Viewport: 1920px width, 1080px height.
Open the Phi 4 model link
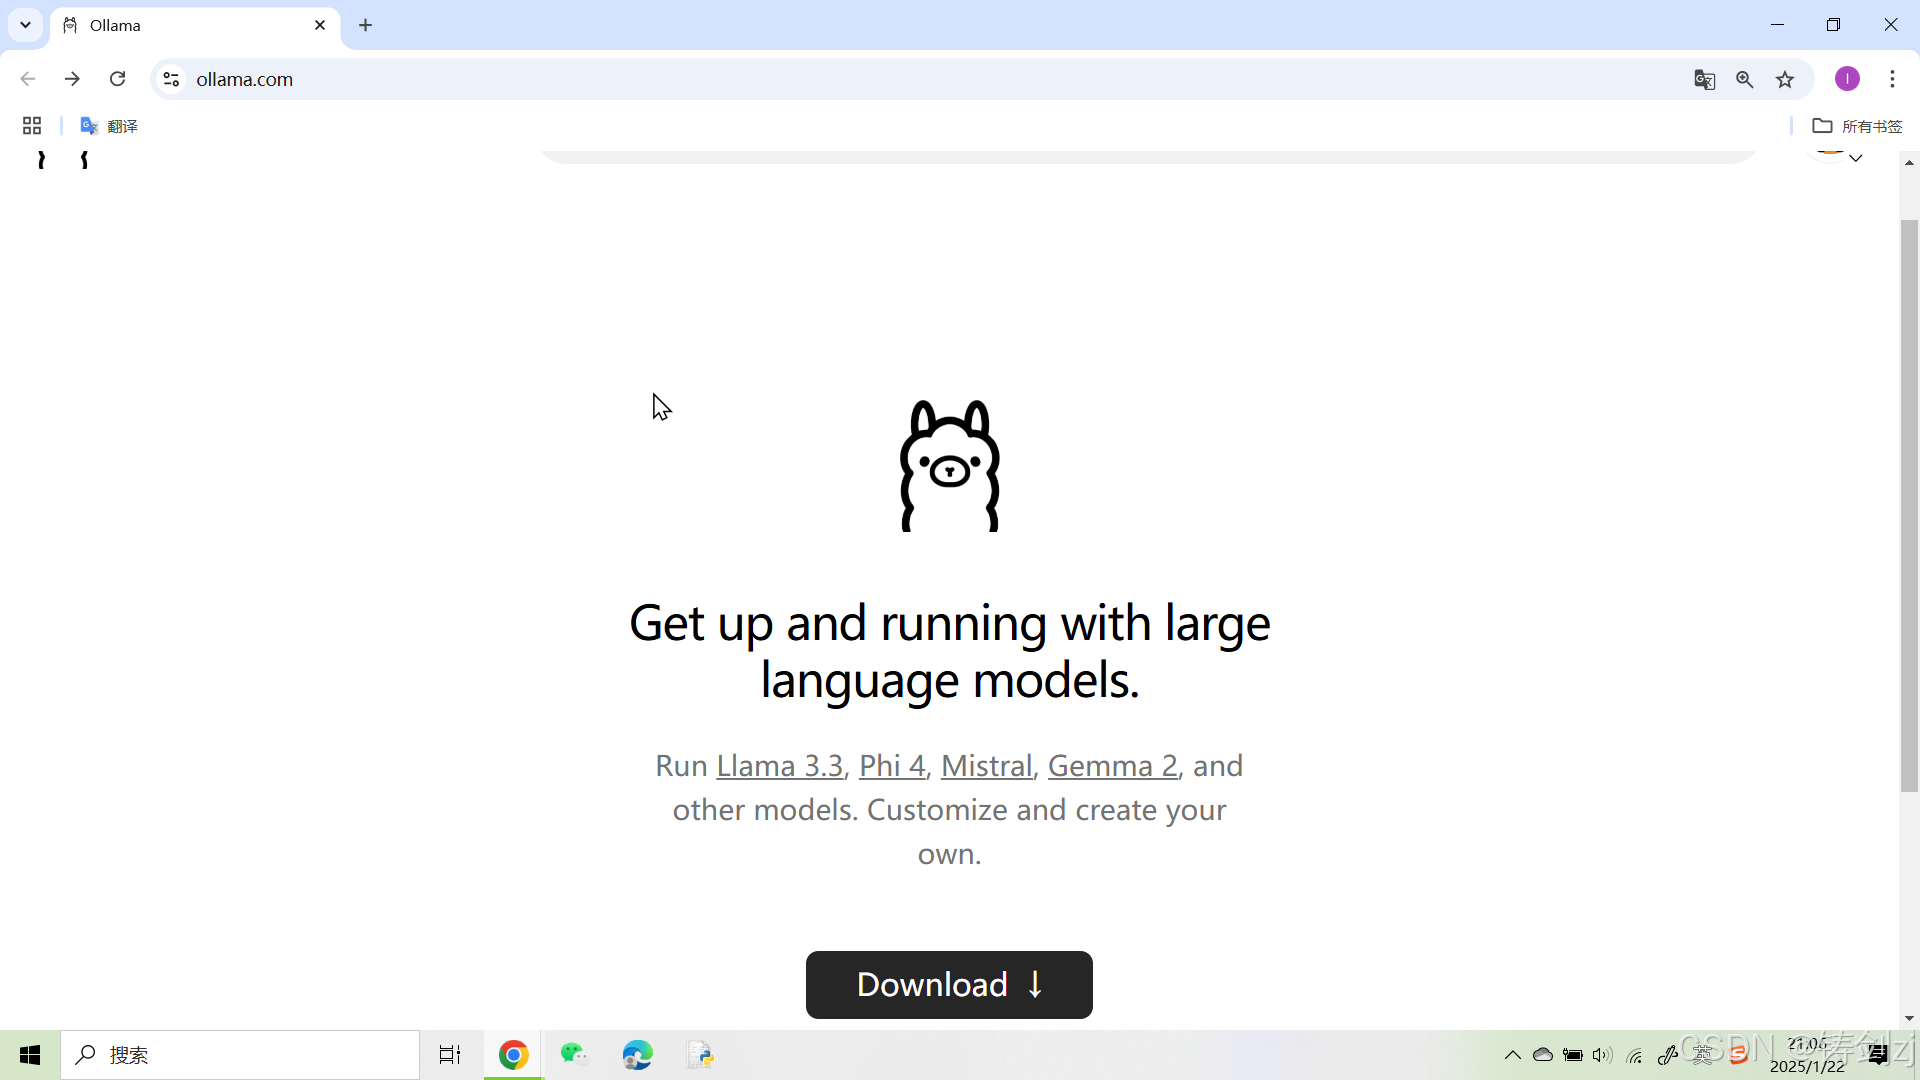(891, 766)
